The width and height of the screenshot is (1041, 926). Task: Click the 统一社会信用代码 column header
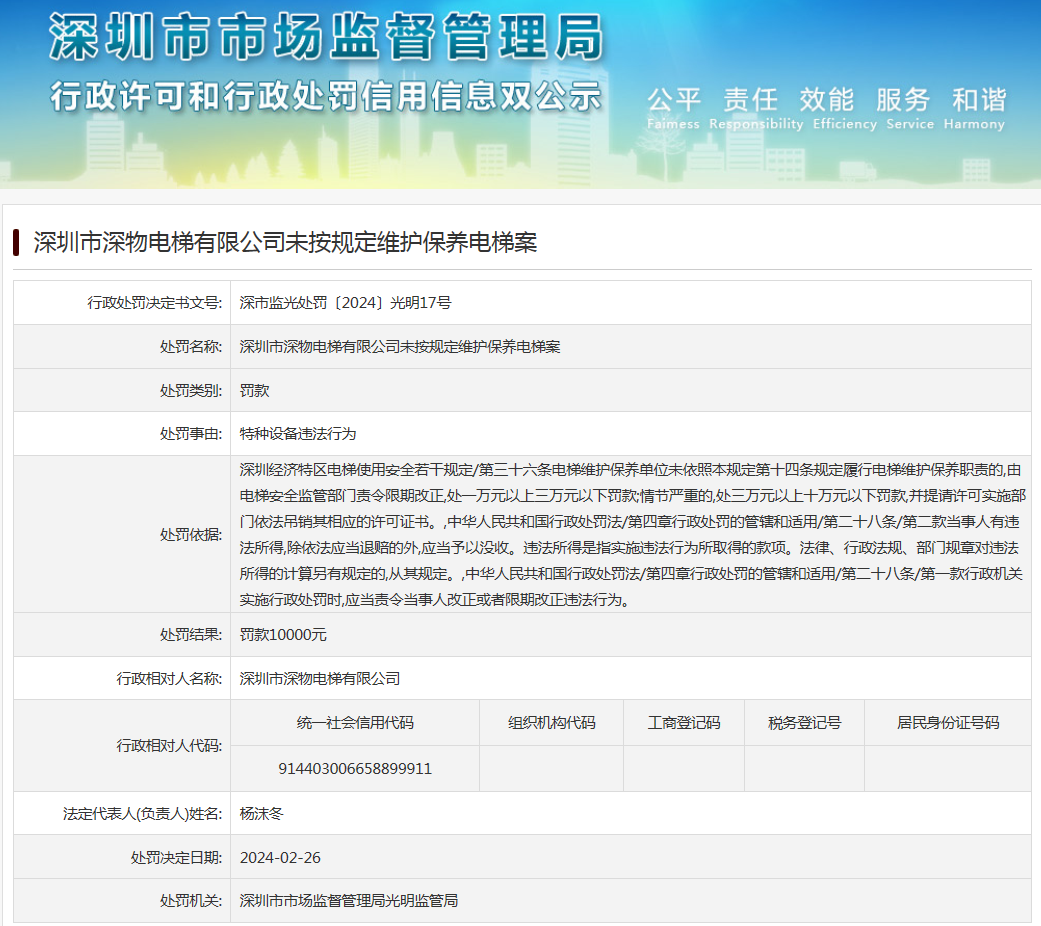[x=355, y=723]
